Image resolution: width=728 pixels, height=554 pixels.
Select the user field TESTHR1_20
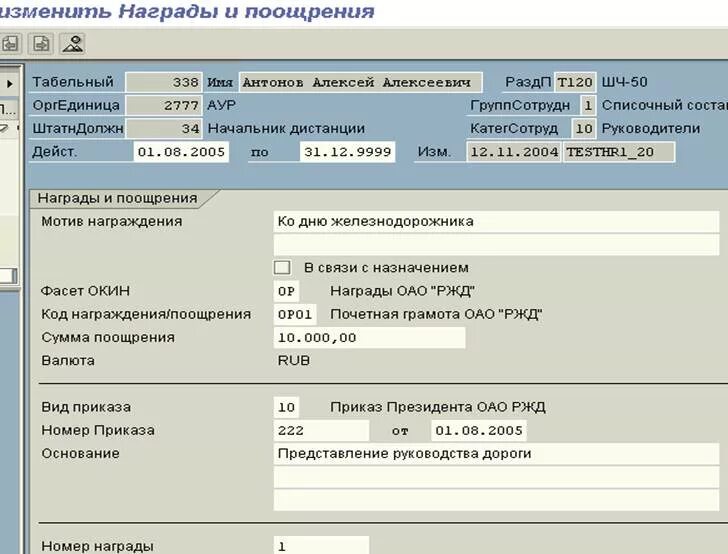tap(618, 152)
